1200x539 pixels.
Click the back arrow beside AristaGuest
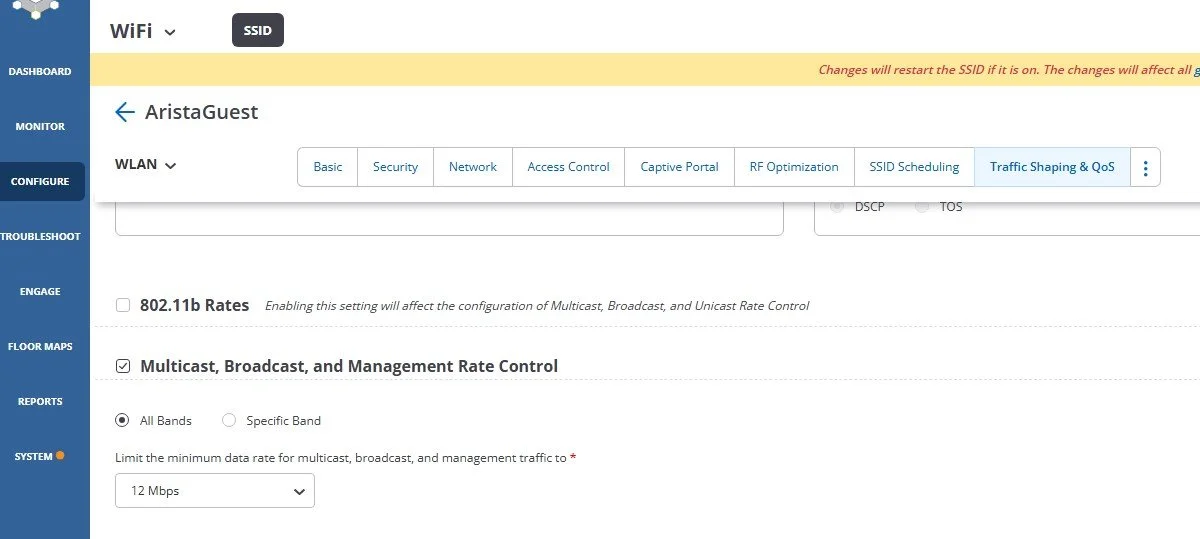coord(125,112)
